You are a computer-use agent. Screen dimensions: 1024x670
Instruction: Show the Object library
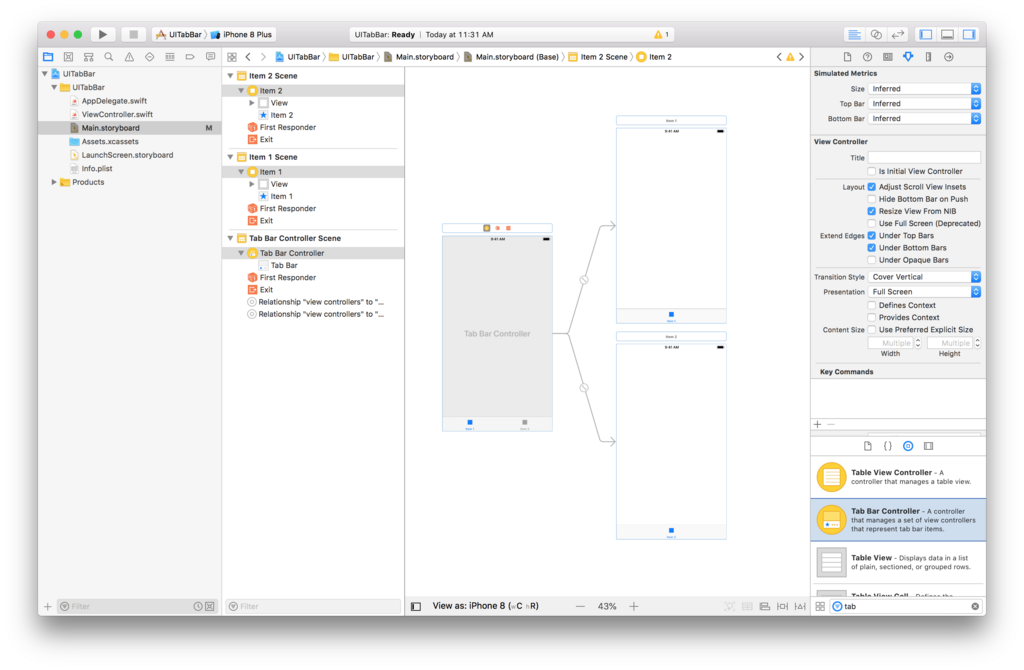[908, 446]
